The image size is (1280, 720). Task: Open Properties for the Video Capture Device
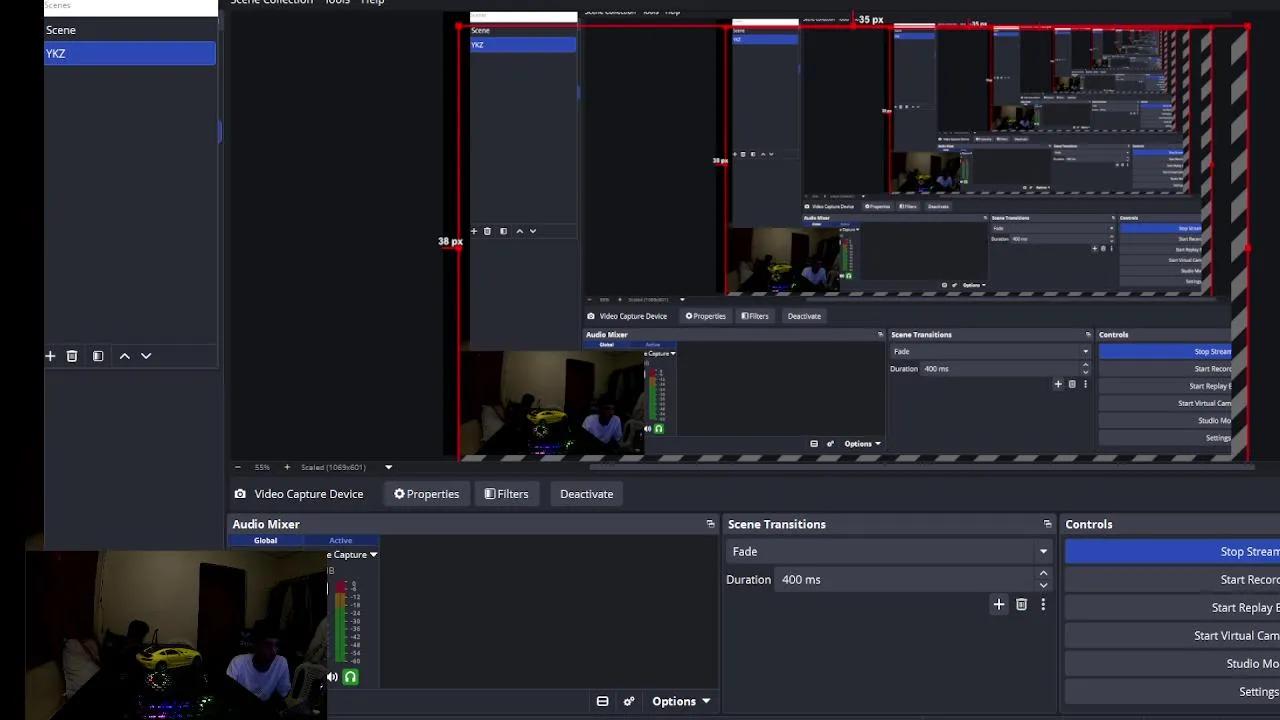coord(426,494)
